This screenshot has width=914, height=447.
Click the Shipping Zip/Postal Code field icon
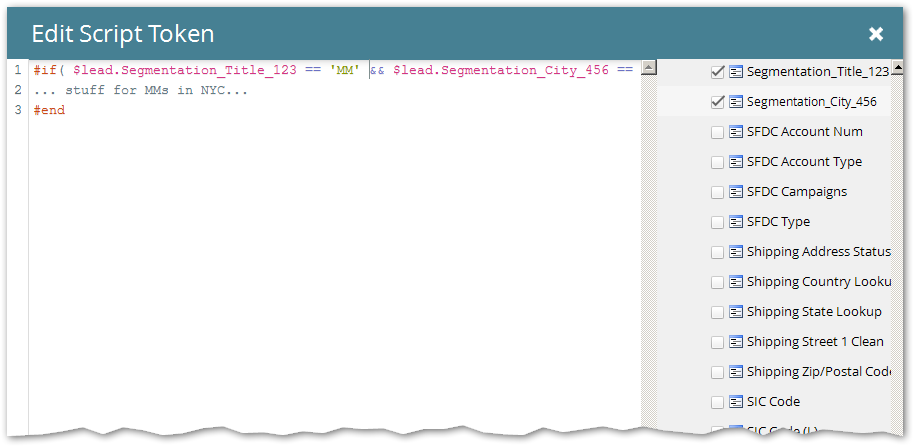click(736, 372)
